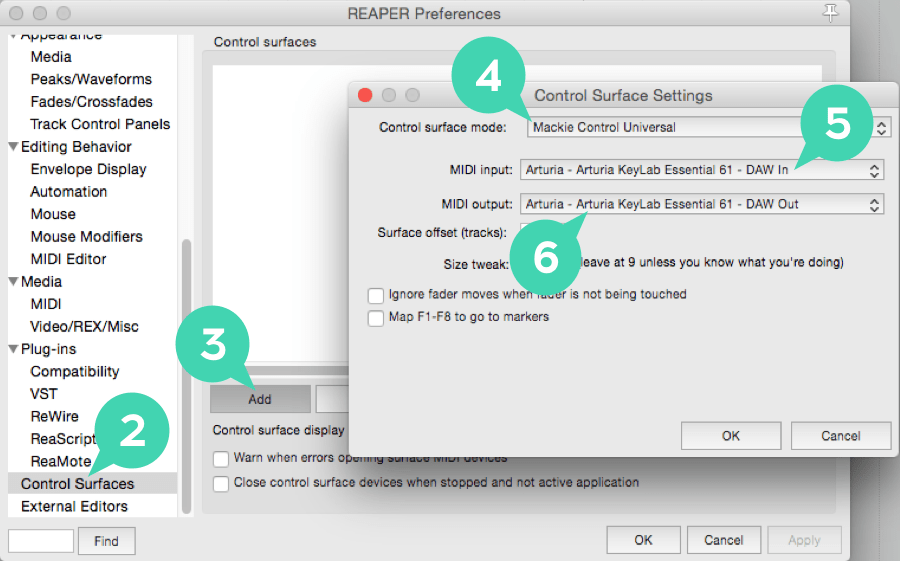
Task: Select Track Control Panels page
Action: click(x=100, y=124)
